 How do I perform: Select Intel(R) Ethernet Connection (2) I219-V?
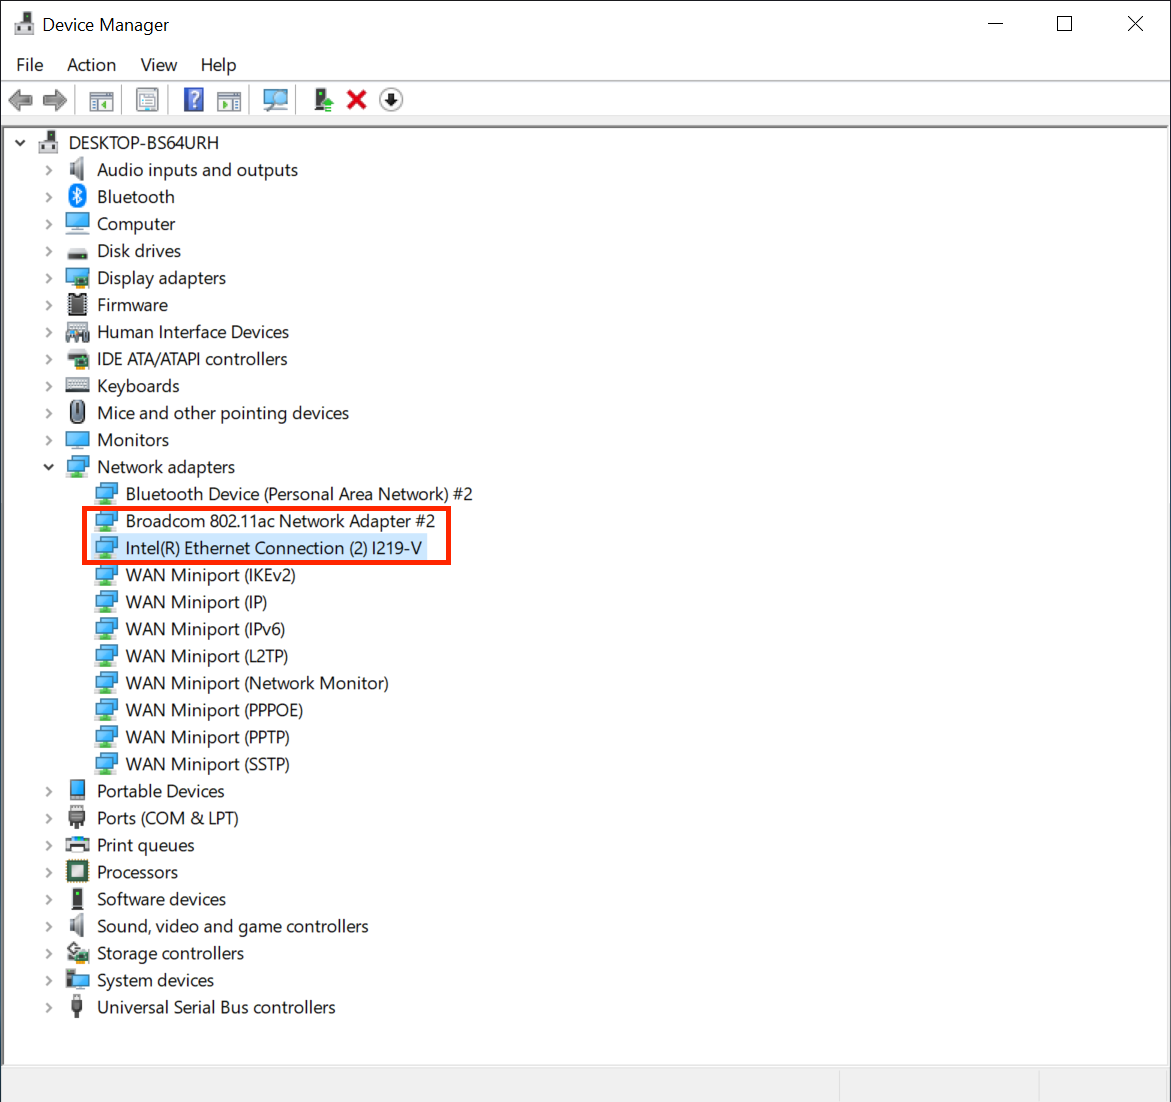273,548
